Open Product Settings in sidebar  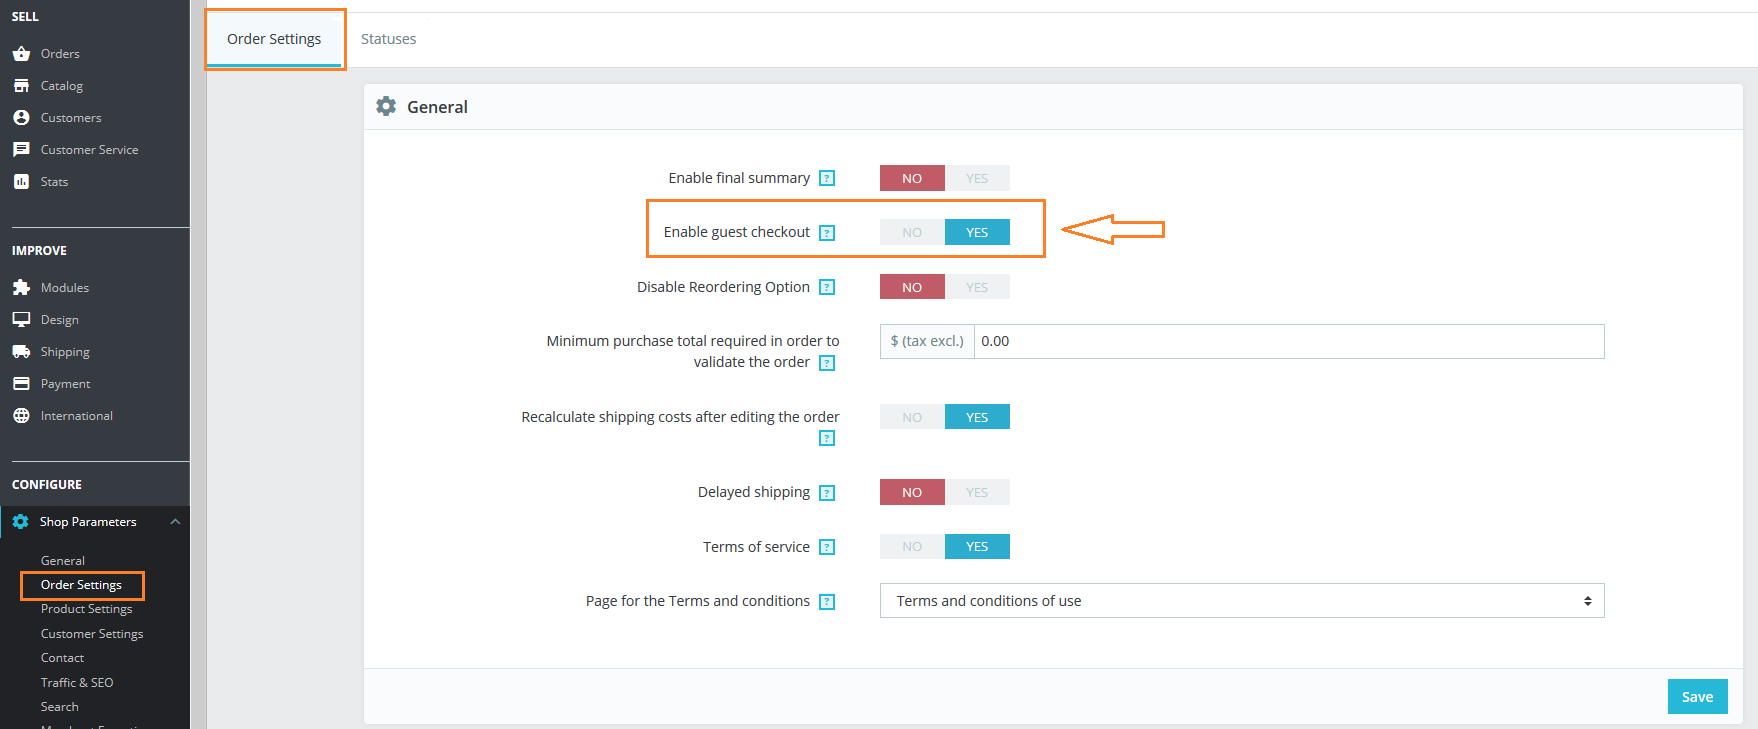[x=86, y=609]
